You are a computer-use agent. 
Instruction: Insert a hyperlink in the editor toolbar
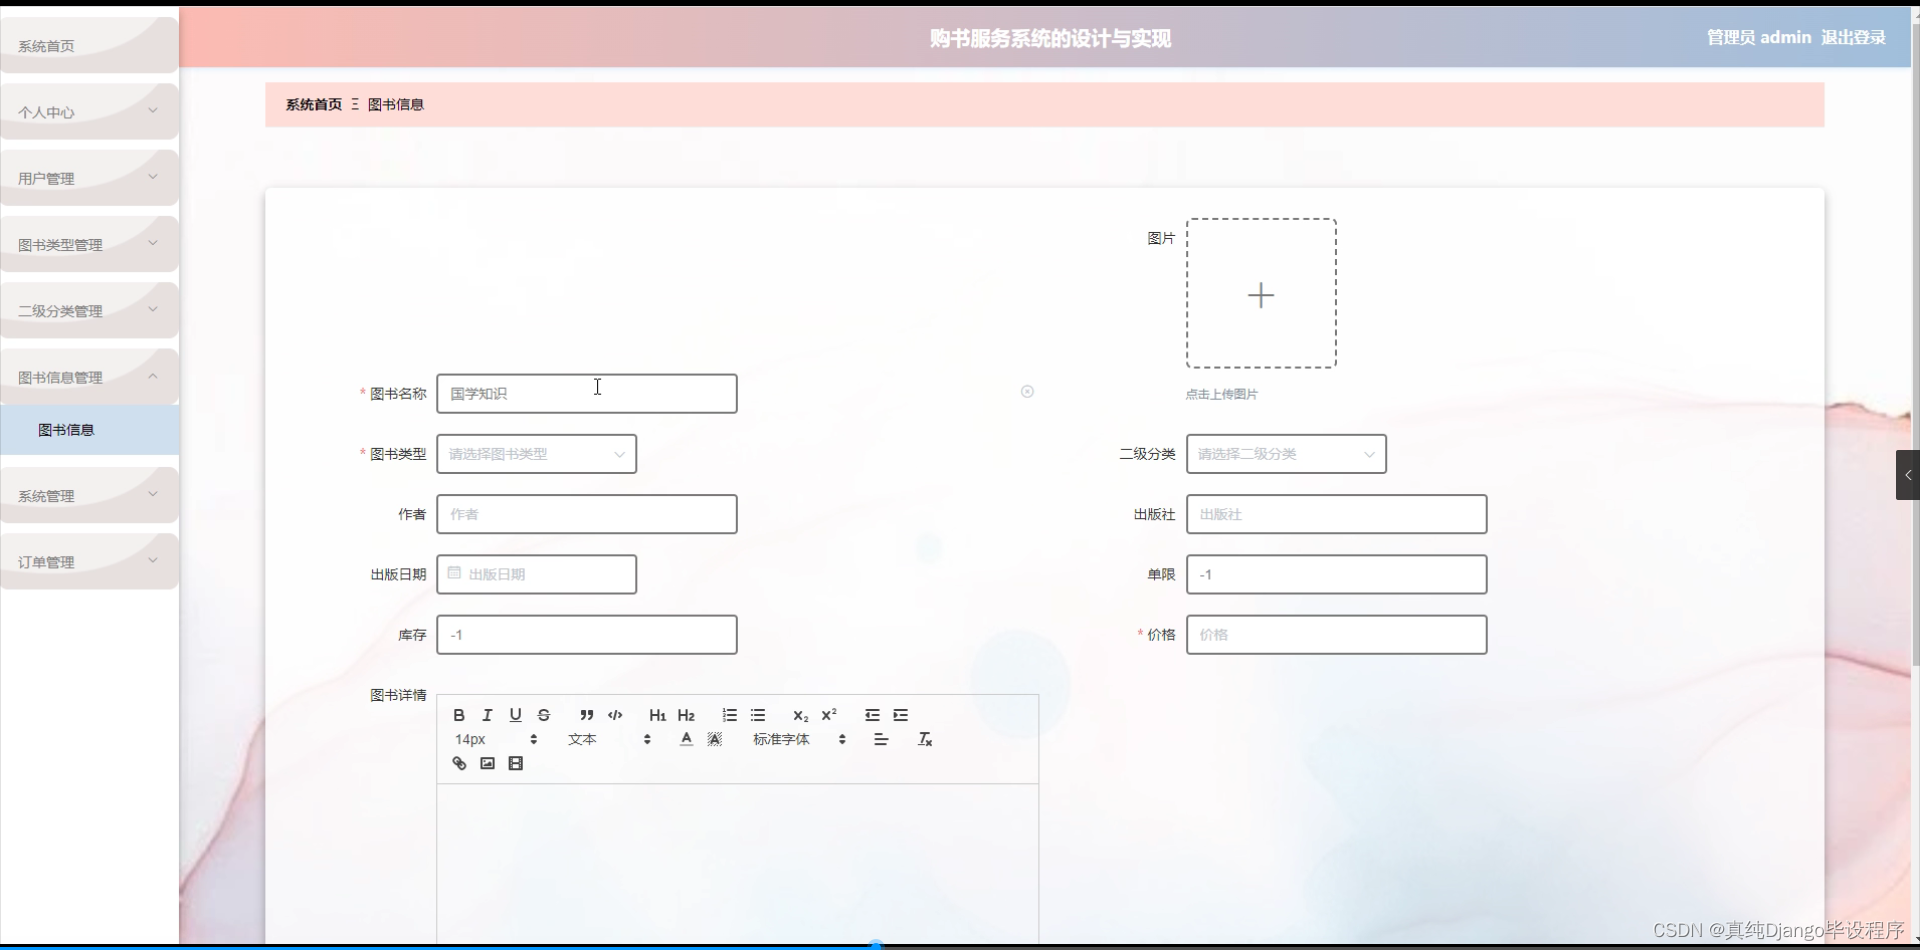(x=459, y=762)
